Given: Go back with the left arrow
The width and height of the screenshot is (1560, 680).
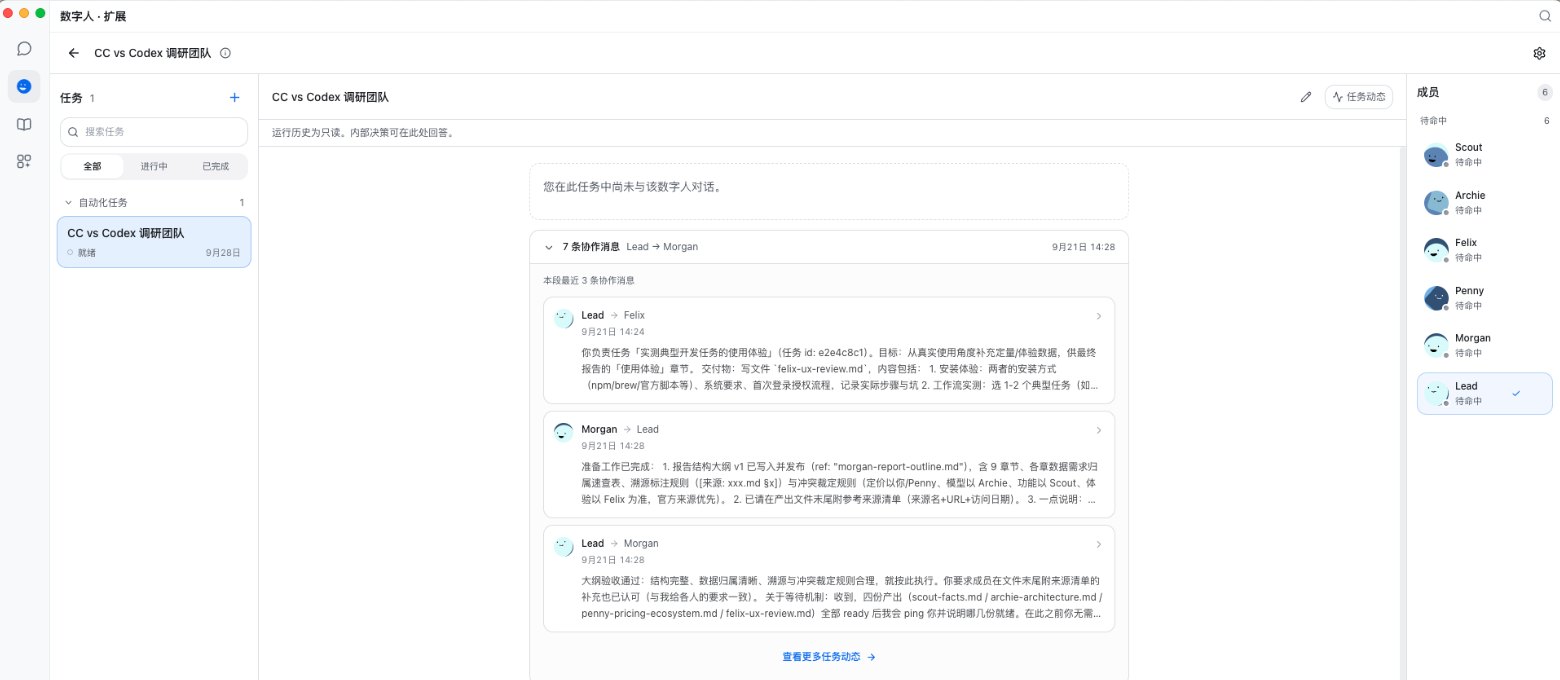Looking at the screenshot, I should point(74,53).
